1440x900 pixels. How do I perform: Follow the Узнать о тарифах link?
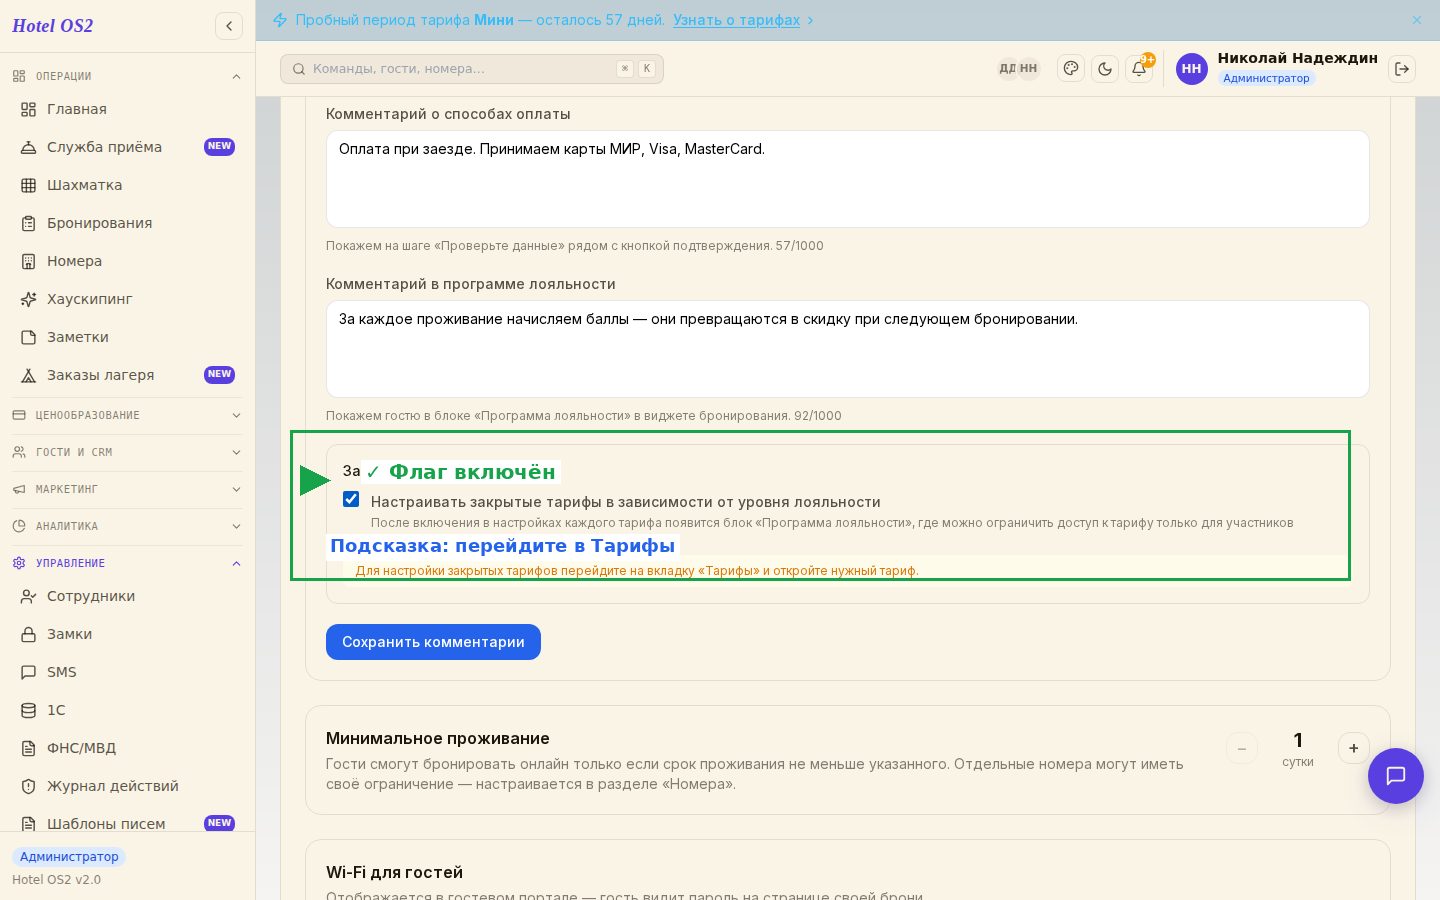[737, 20]
